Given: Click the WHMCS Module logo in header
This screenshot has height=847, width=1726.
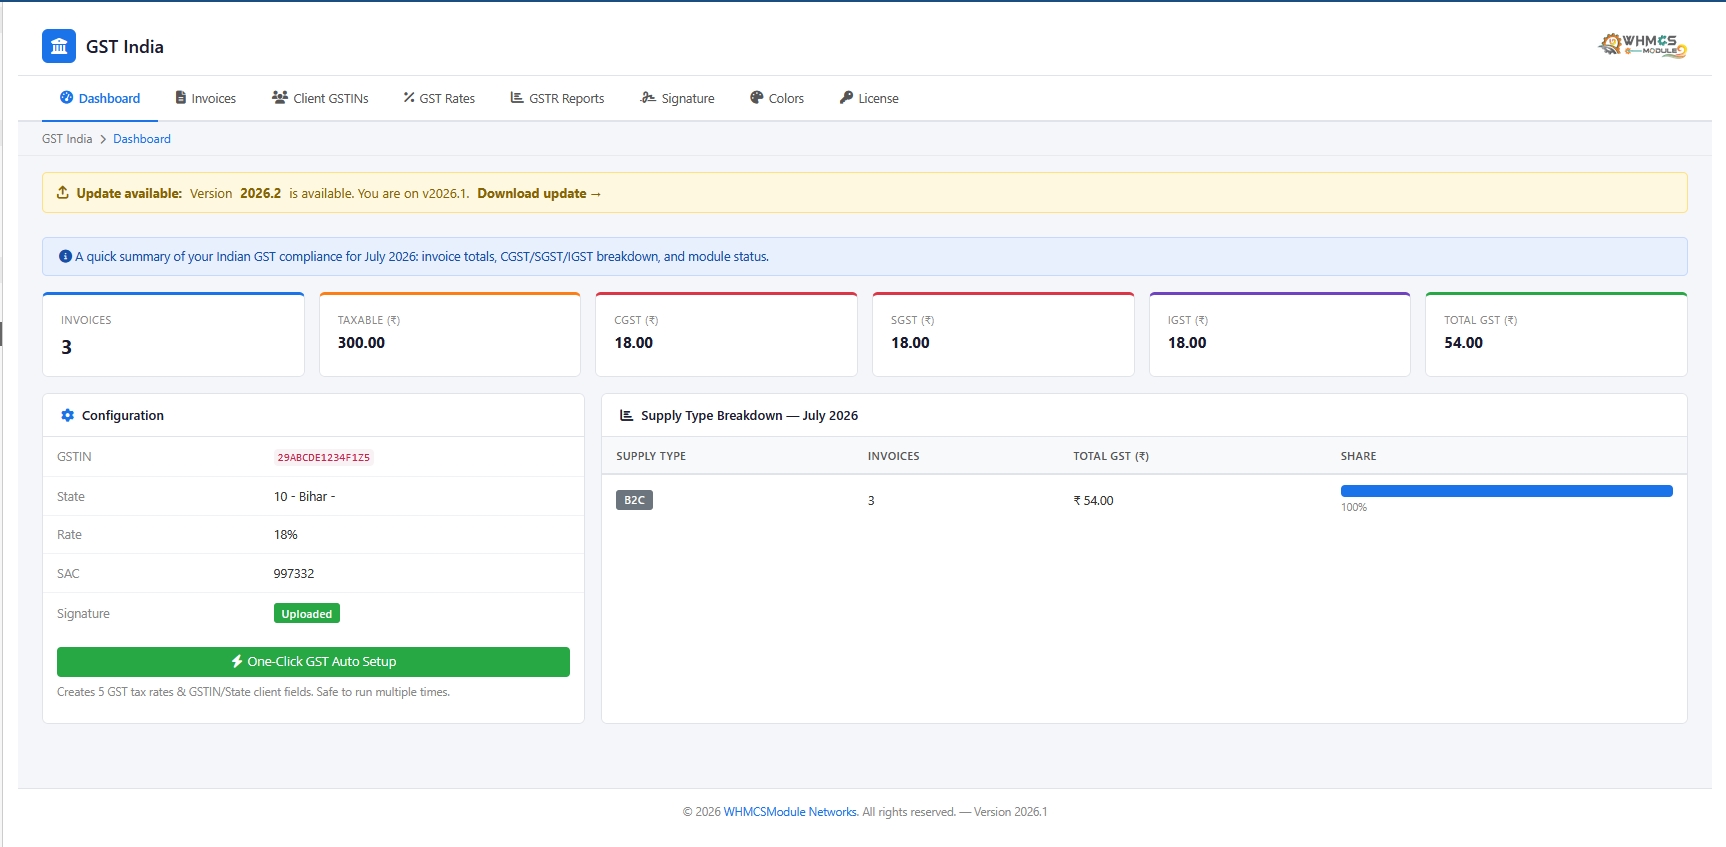Looking at the screenshot, I should coord(1642,45).
